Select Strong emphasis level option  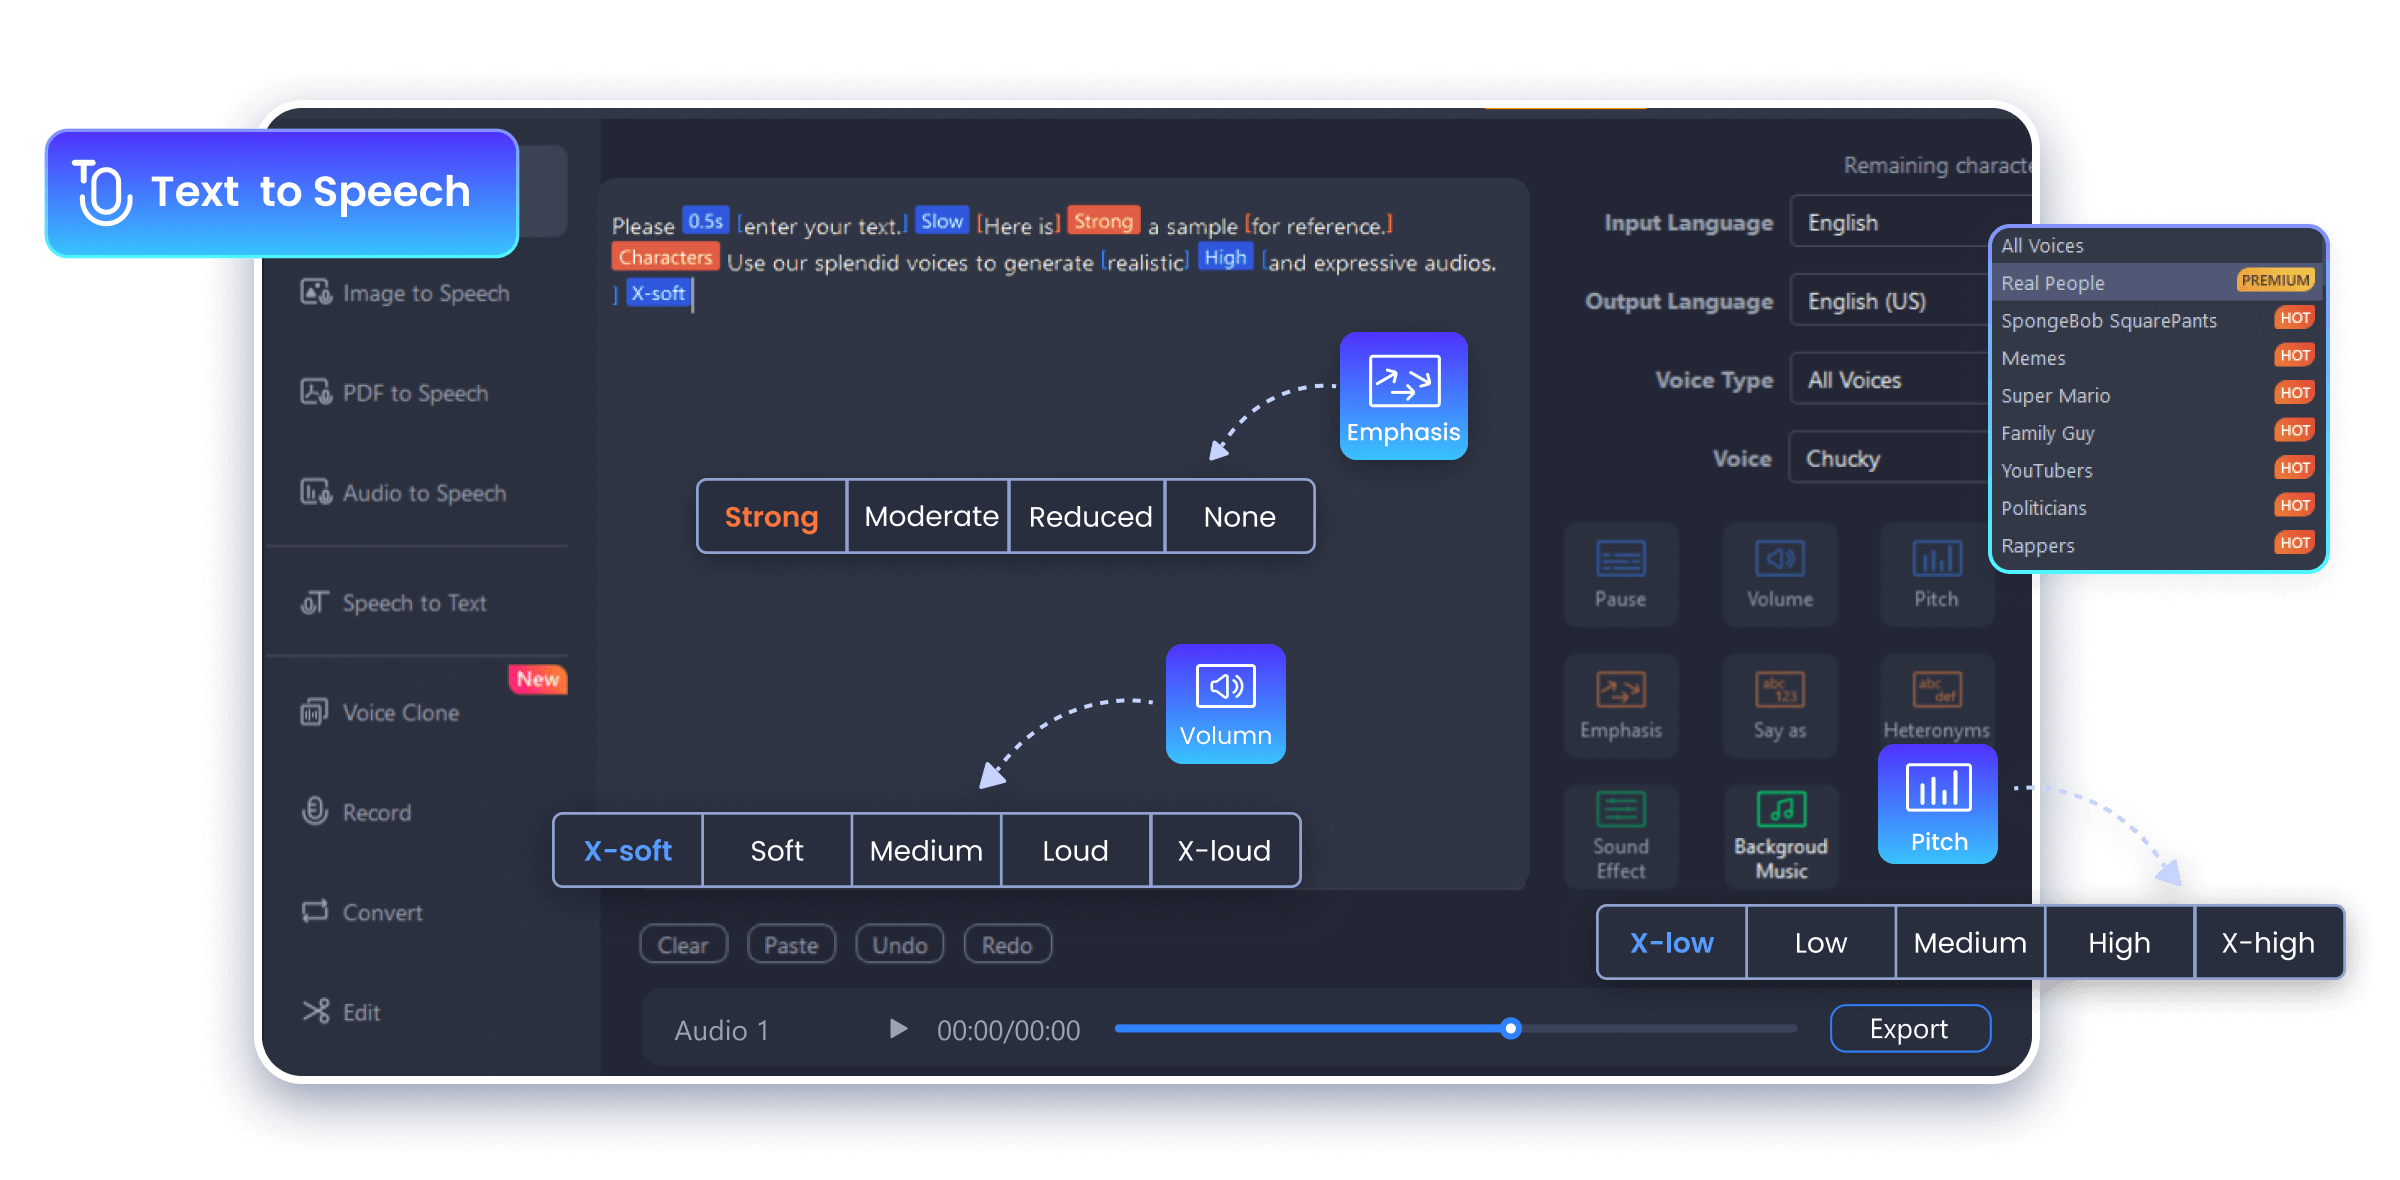[773, 516]
